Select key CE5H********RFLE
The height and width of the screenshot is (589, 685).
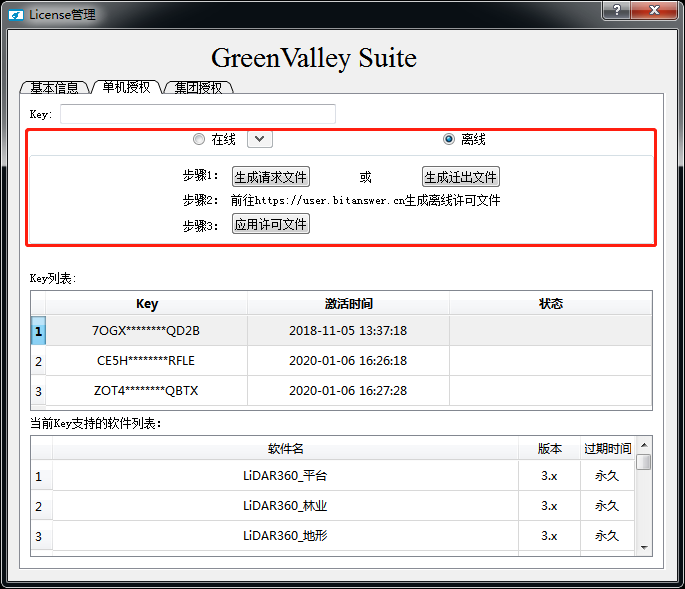tap(146, 361)
